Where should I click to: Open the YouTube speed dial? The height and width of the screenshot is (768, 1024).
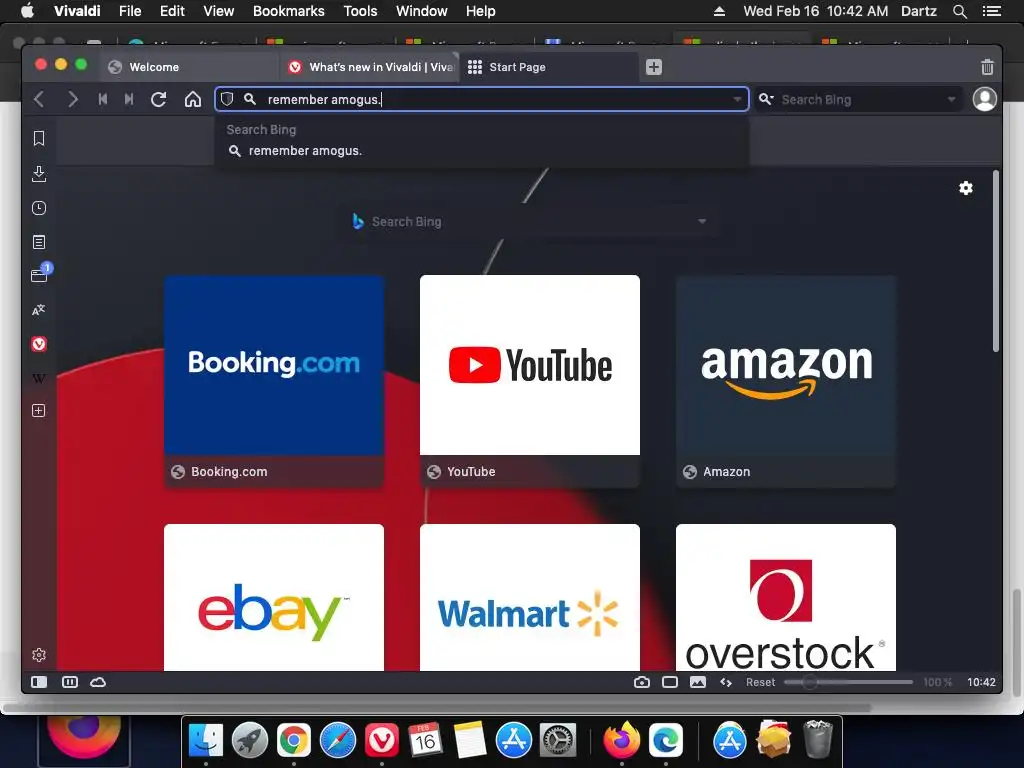530,381
